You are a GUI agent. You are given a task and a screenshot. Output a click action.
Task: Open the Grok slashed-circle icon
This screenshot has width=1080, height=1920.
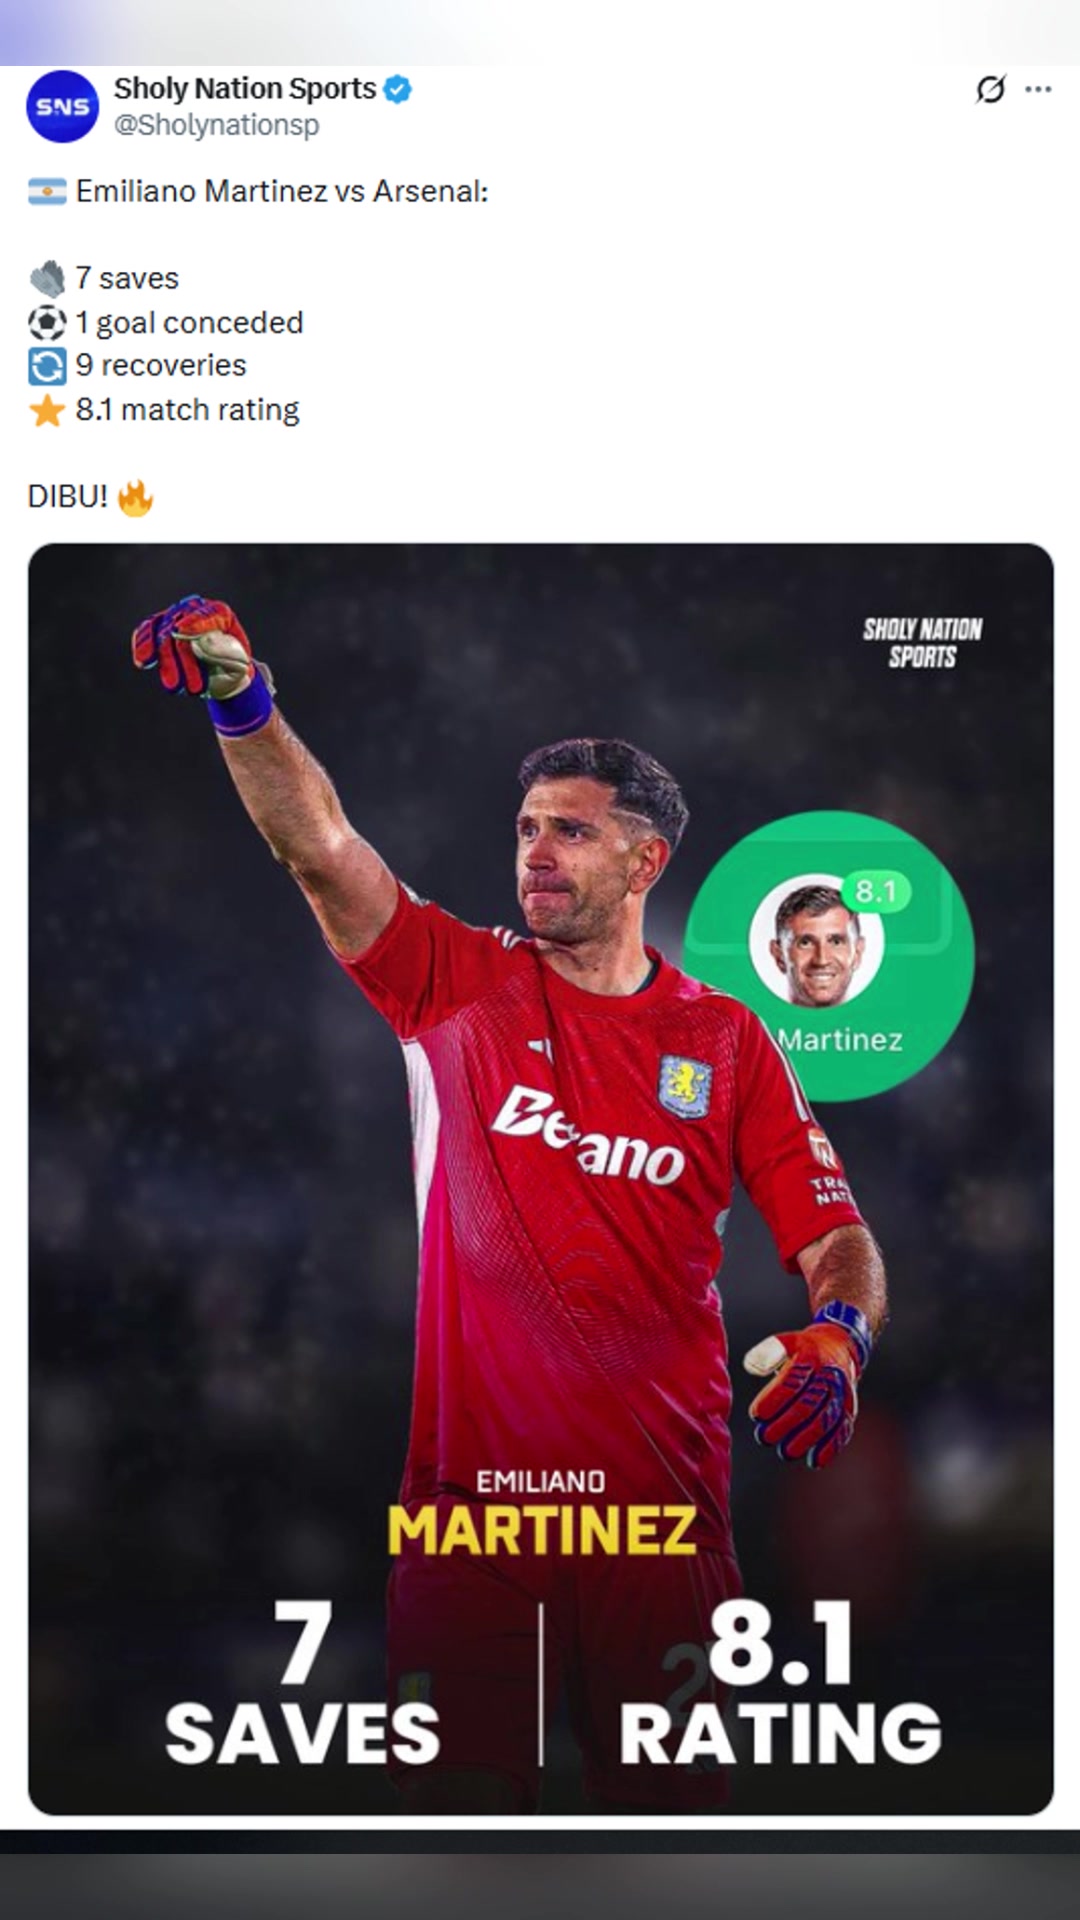[x=990, y=90]
